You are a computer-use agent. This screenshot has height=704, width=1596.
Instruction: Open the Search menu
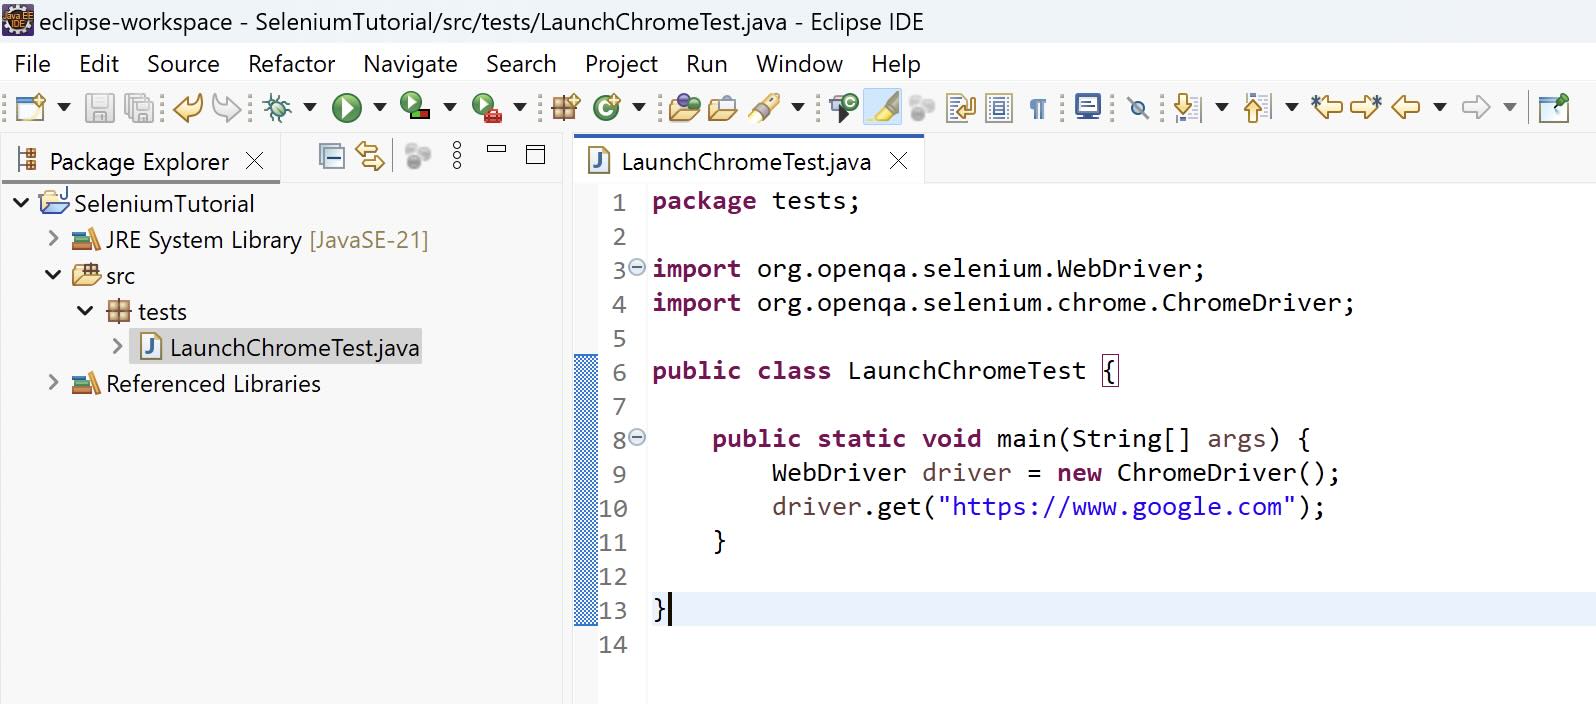521,64
